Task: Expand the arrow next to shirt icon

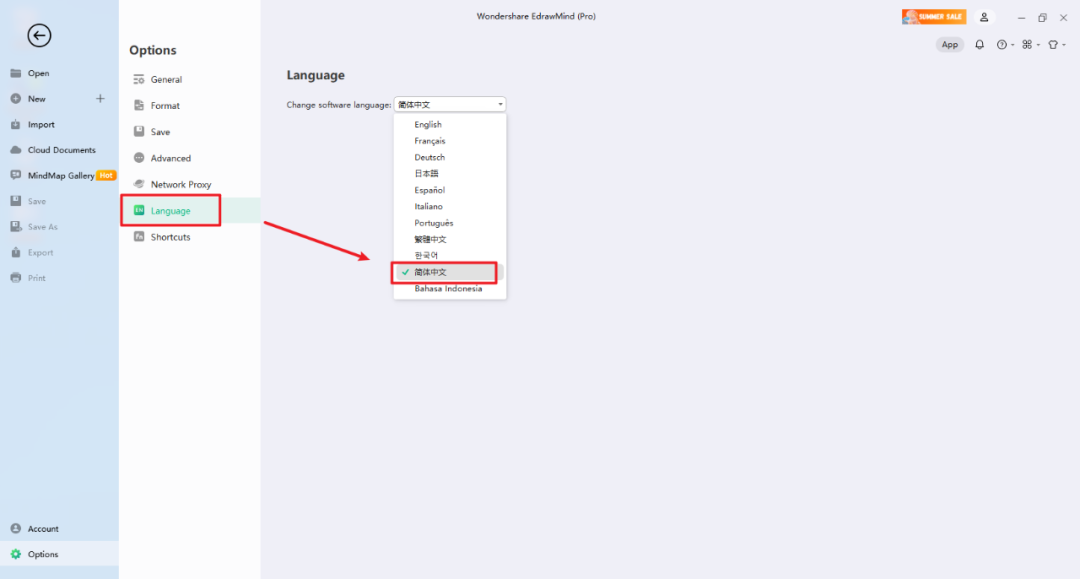Action: 1064,45
